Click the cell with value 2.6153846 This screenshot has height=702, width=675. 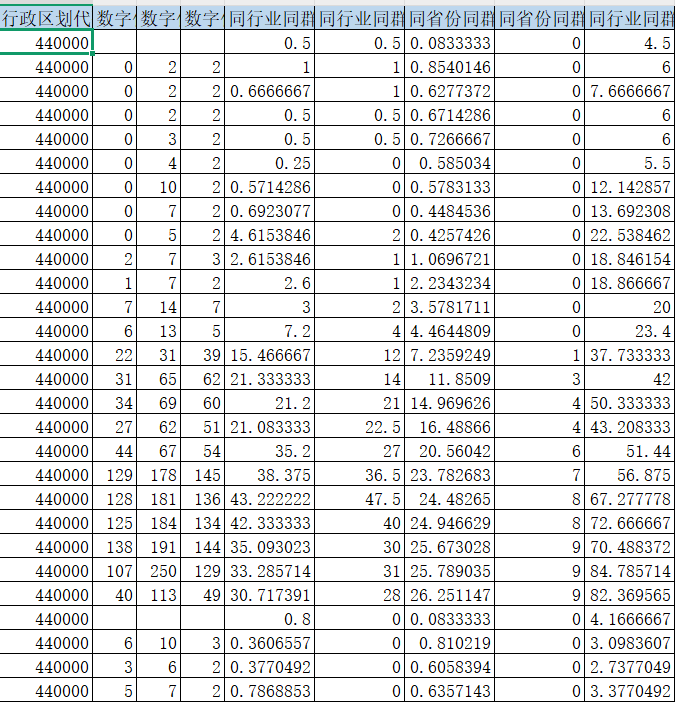pyautogui.click(x=270, y=259)
